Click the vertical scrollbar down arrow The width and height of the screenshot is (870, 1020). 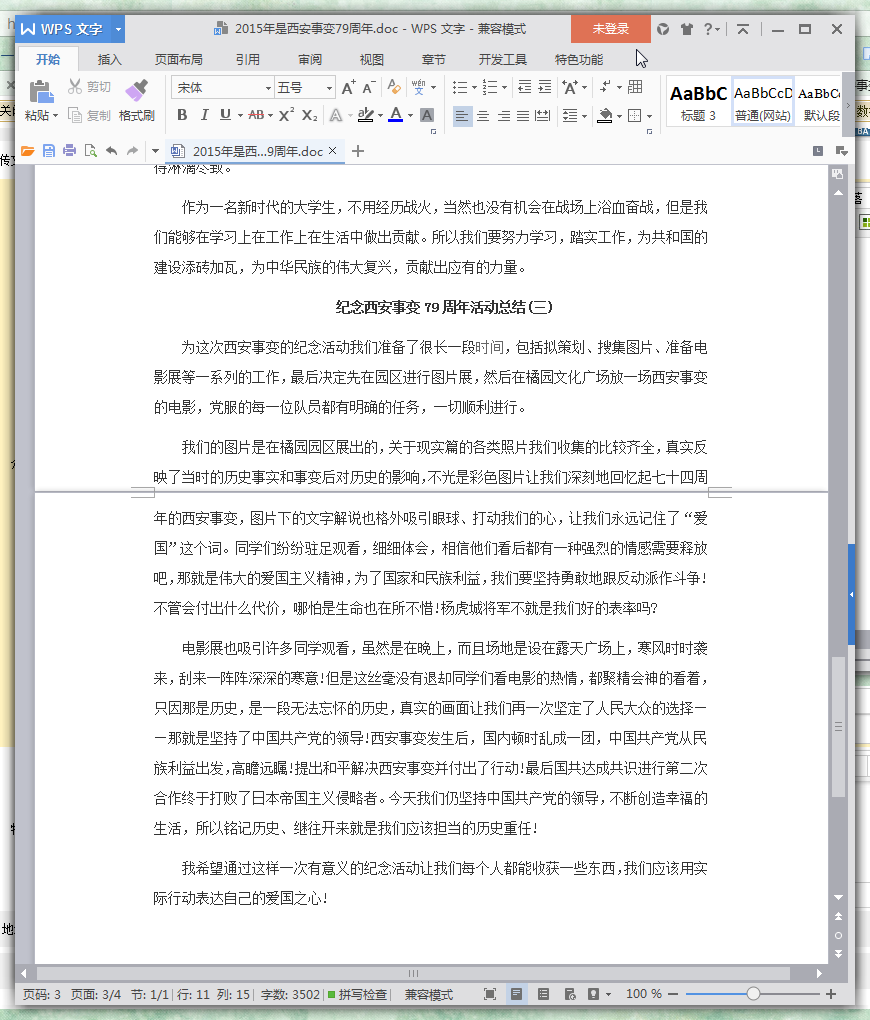(x=839, y=897)
